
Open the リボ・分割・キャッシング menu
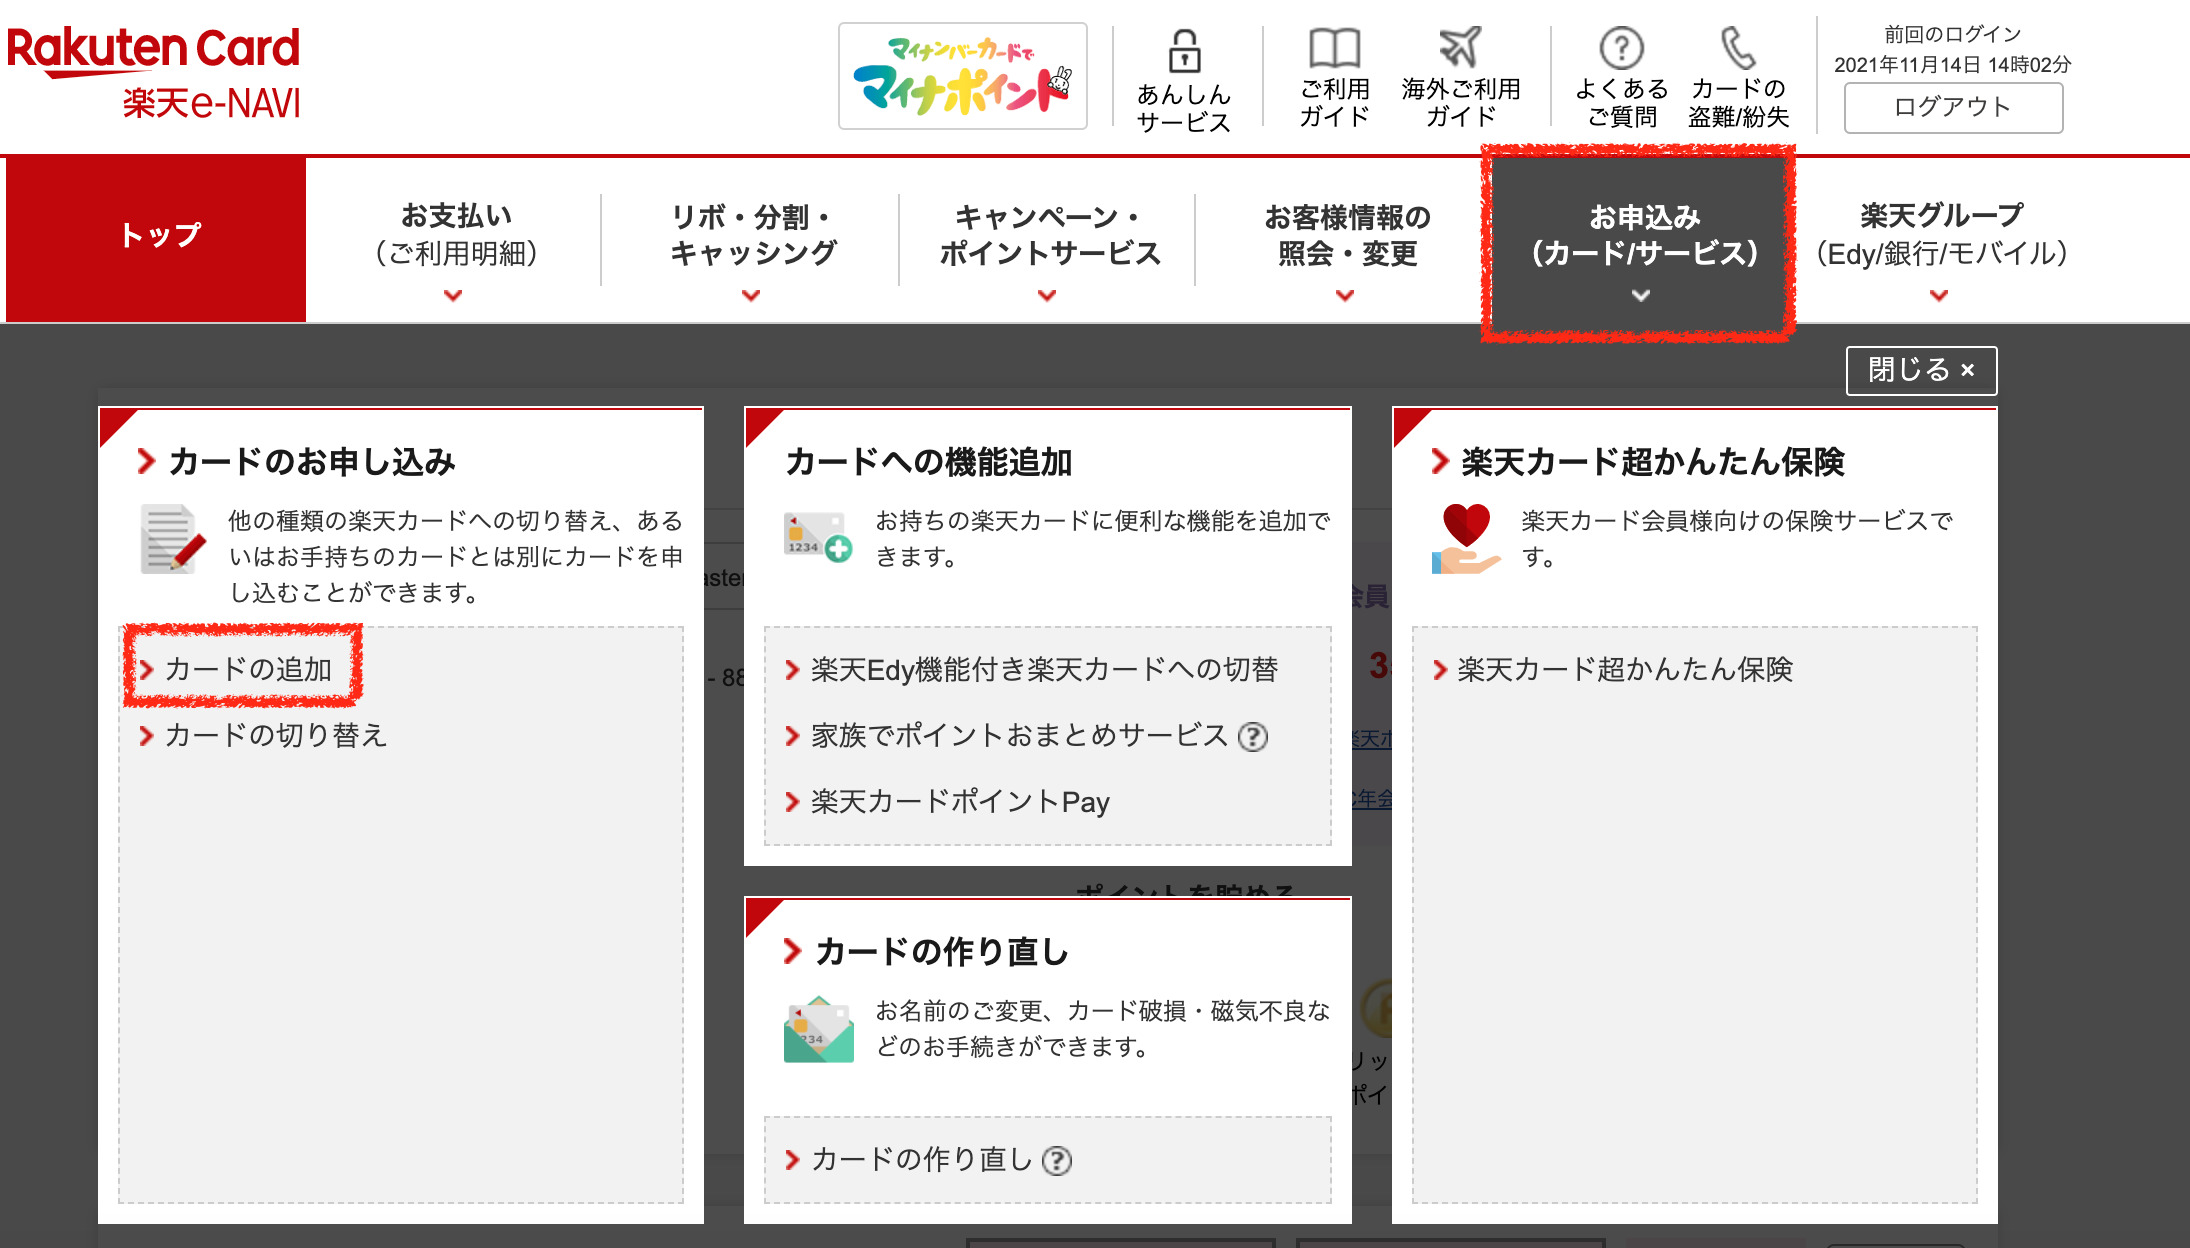click(752, 234)
